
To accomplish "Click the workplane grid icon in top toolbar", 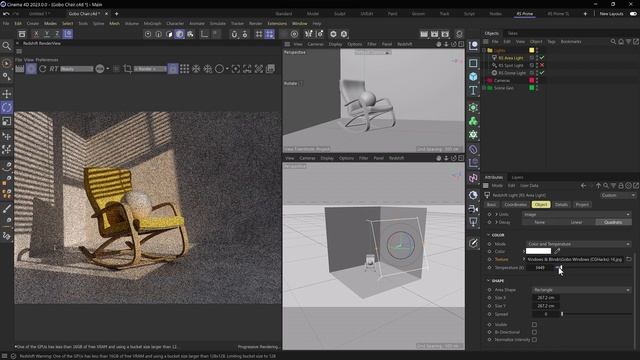I will [259, 34].
